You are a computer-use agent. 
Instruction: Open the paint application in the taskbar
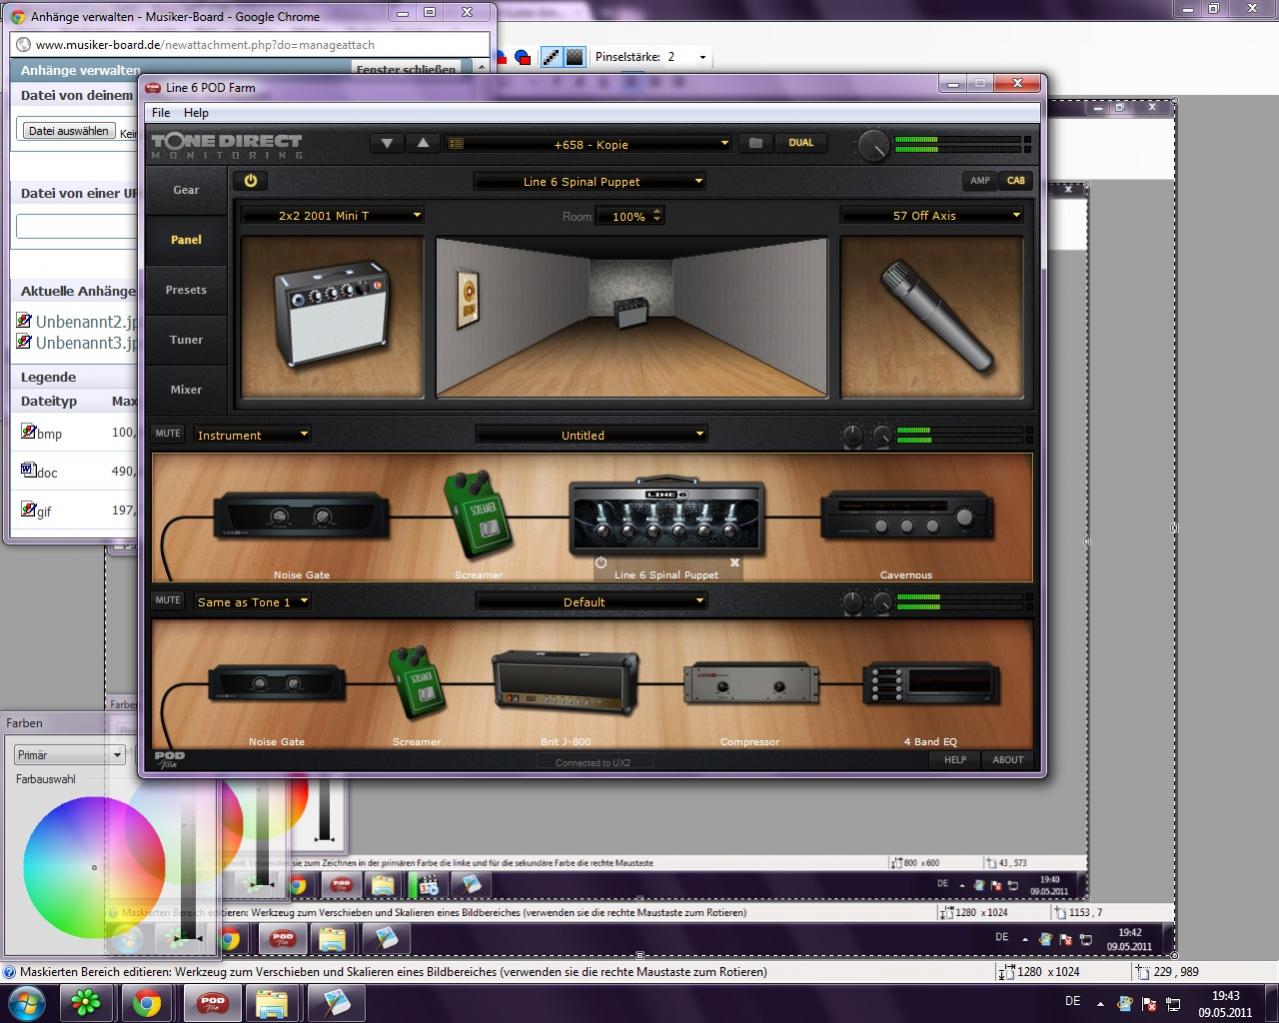334,1002
